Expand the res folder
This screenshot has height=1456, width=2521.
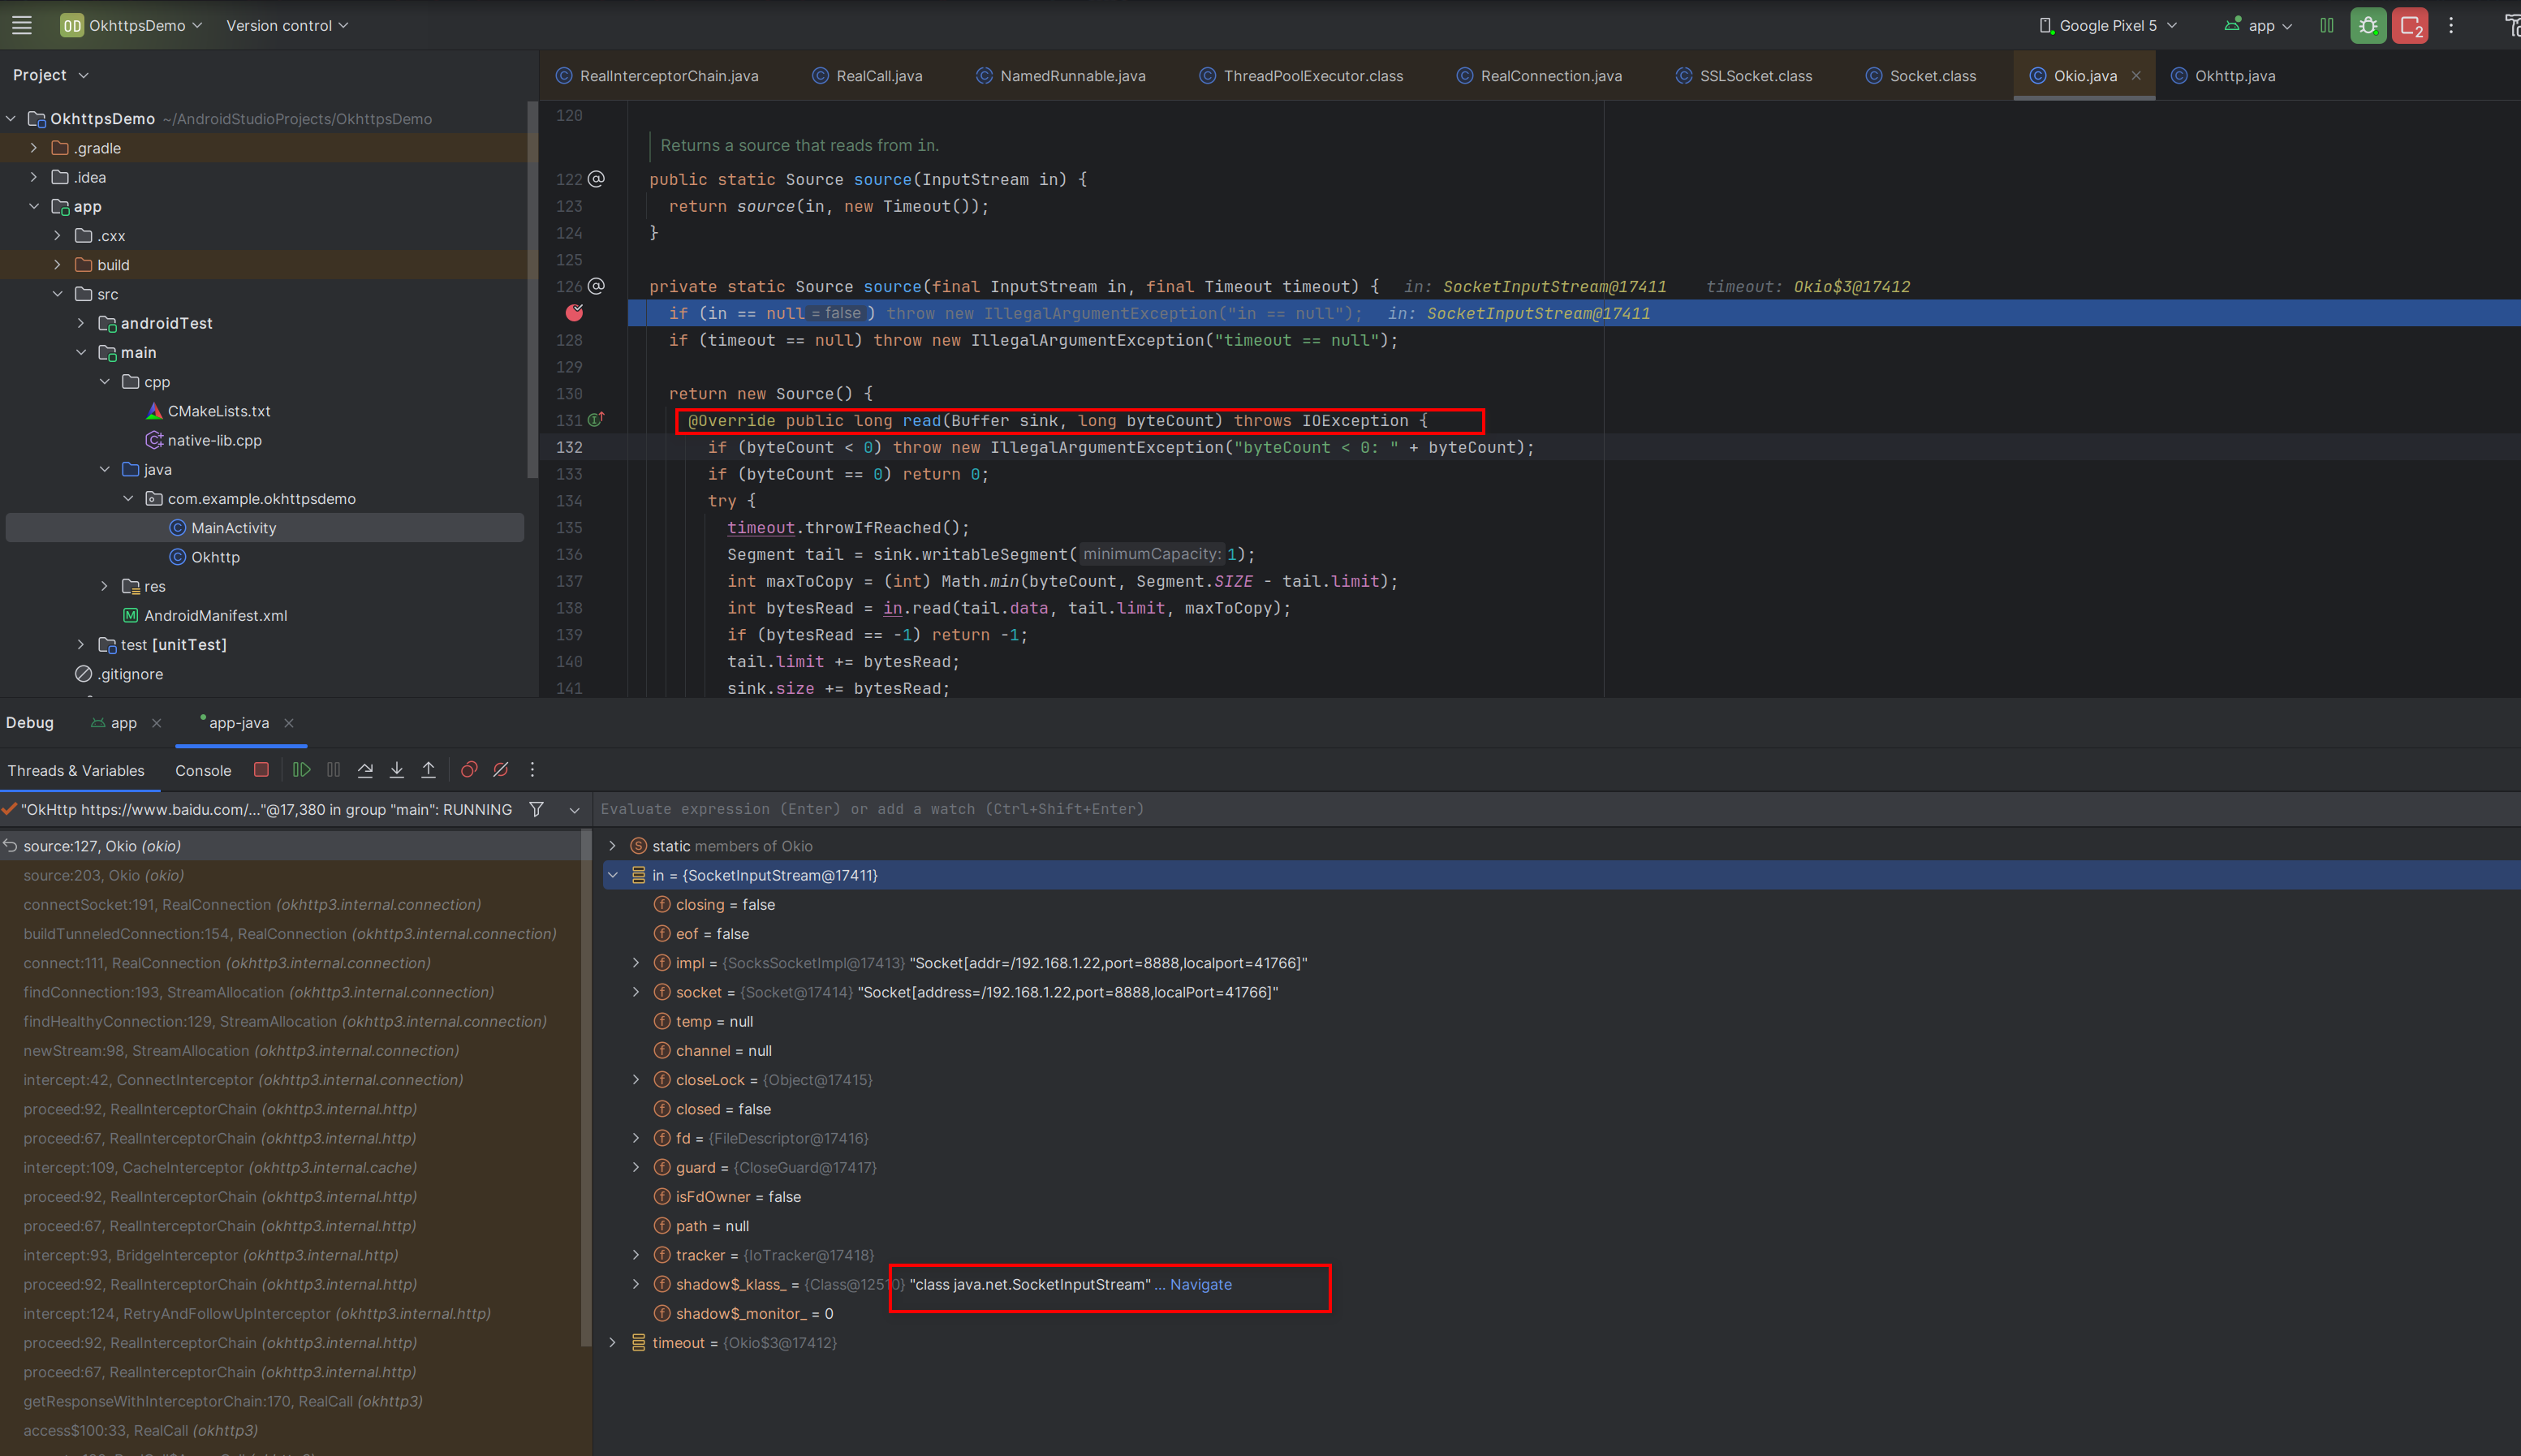104,586
